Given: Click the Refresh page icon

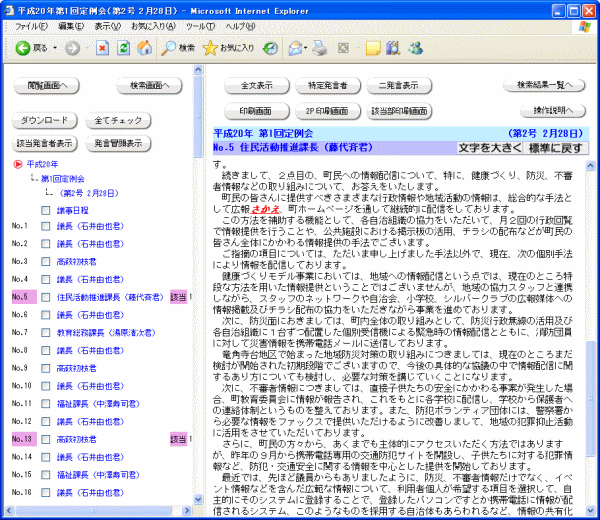Looking at the screenshot, I should pos(124,48).
